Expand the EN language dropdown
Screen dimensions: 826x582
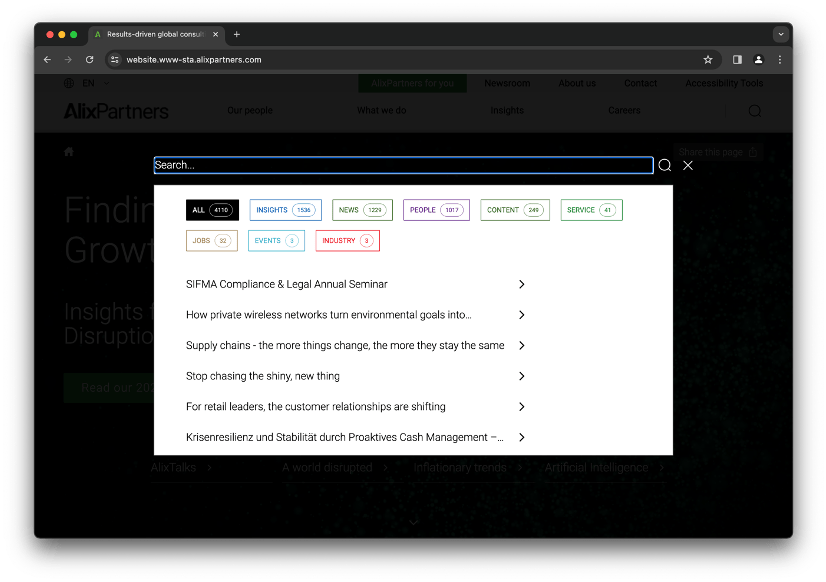[x=106, y=83]
